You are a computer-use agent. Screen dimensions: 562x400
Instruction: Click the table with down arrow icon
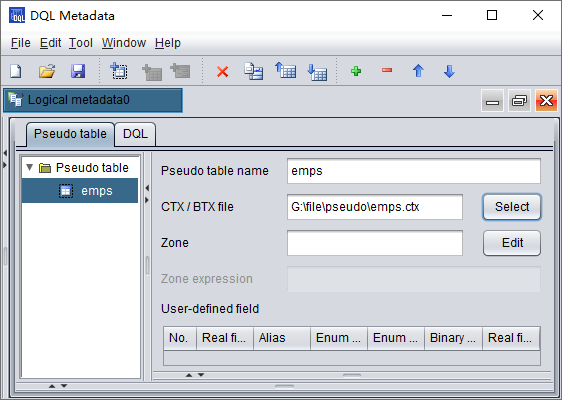coord(317,72)
